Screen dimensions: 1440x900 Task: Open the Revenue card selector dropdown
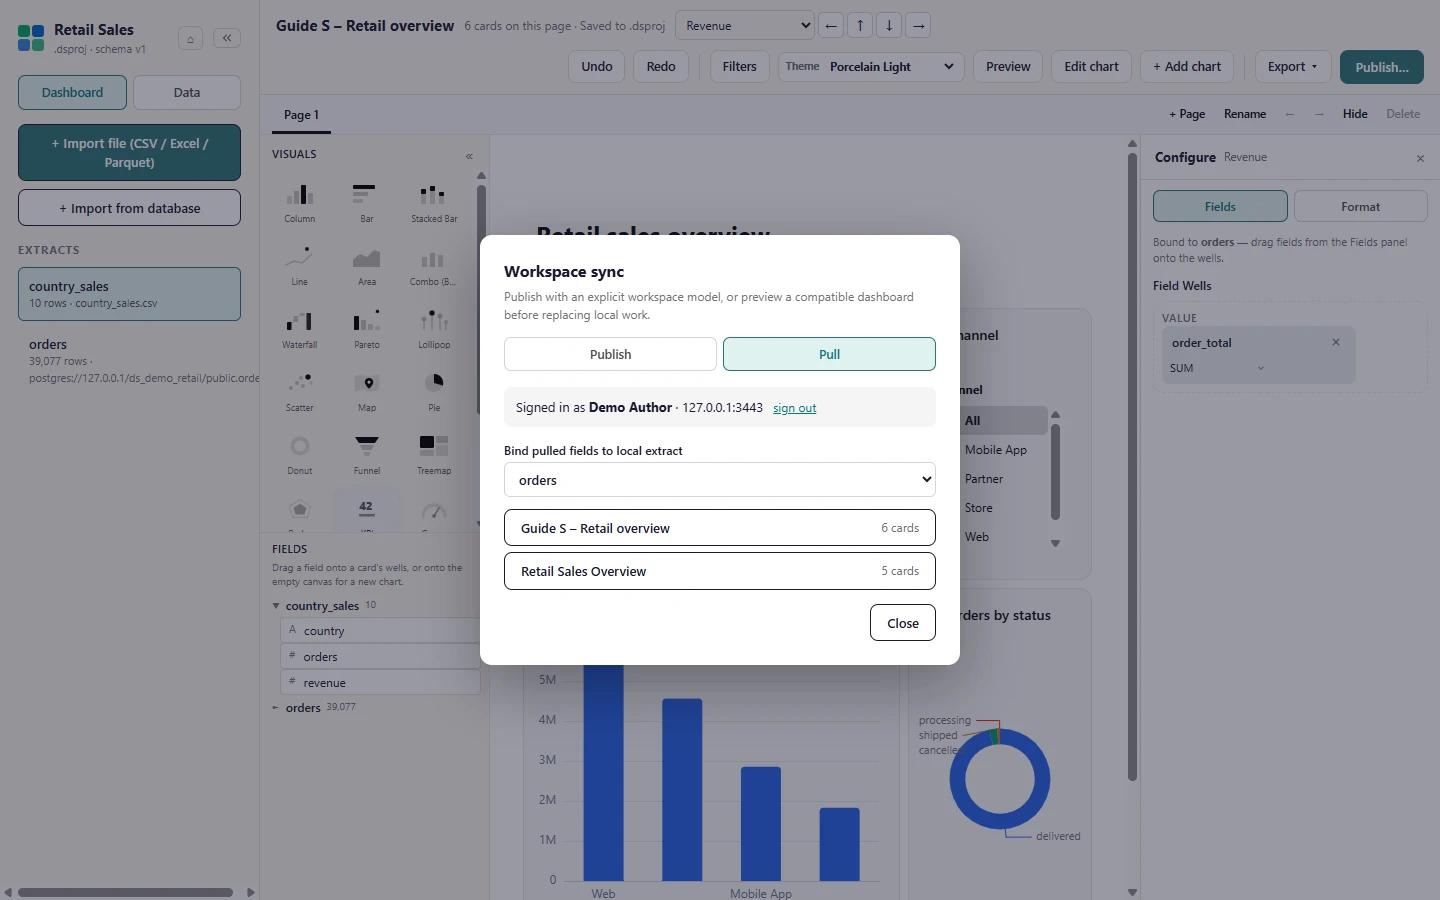(746, 26)
